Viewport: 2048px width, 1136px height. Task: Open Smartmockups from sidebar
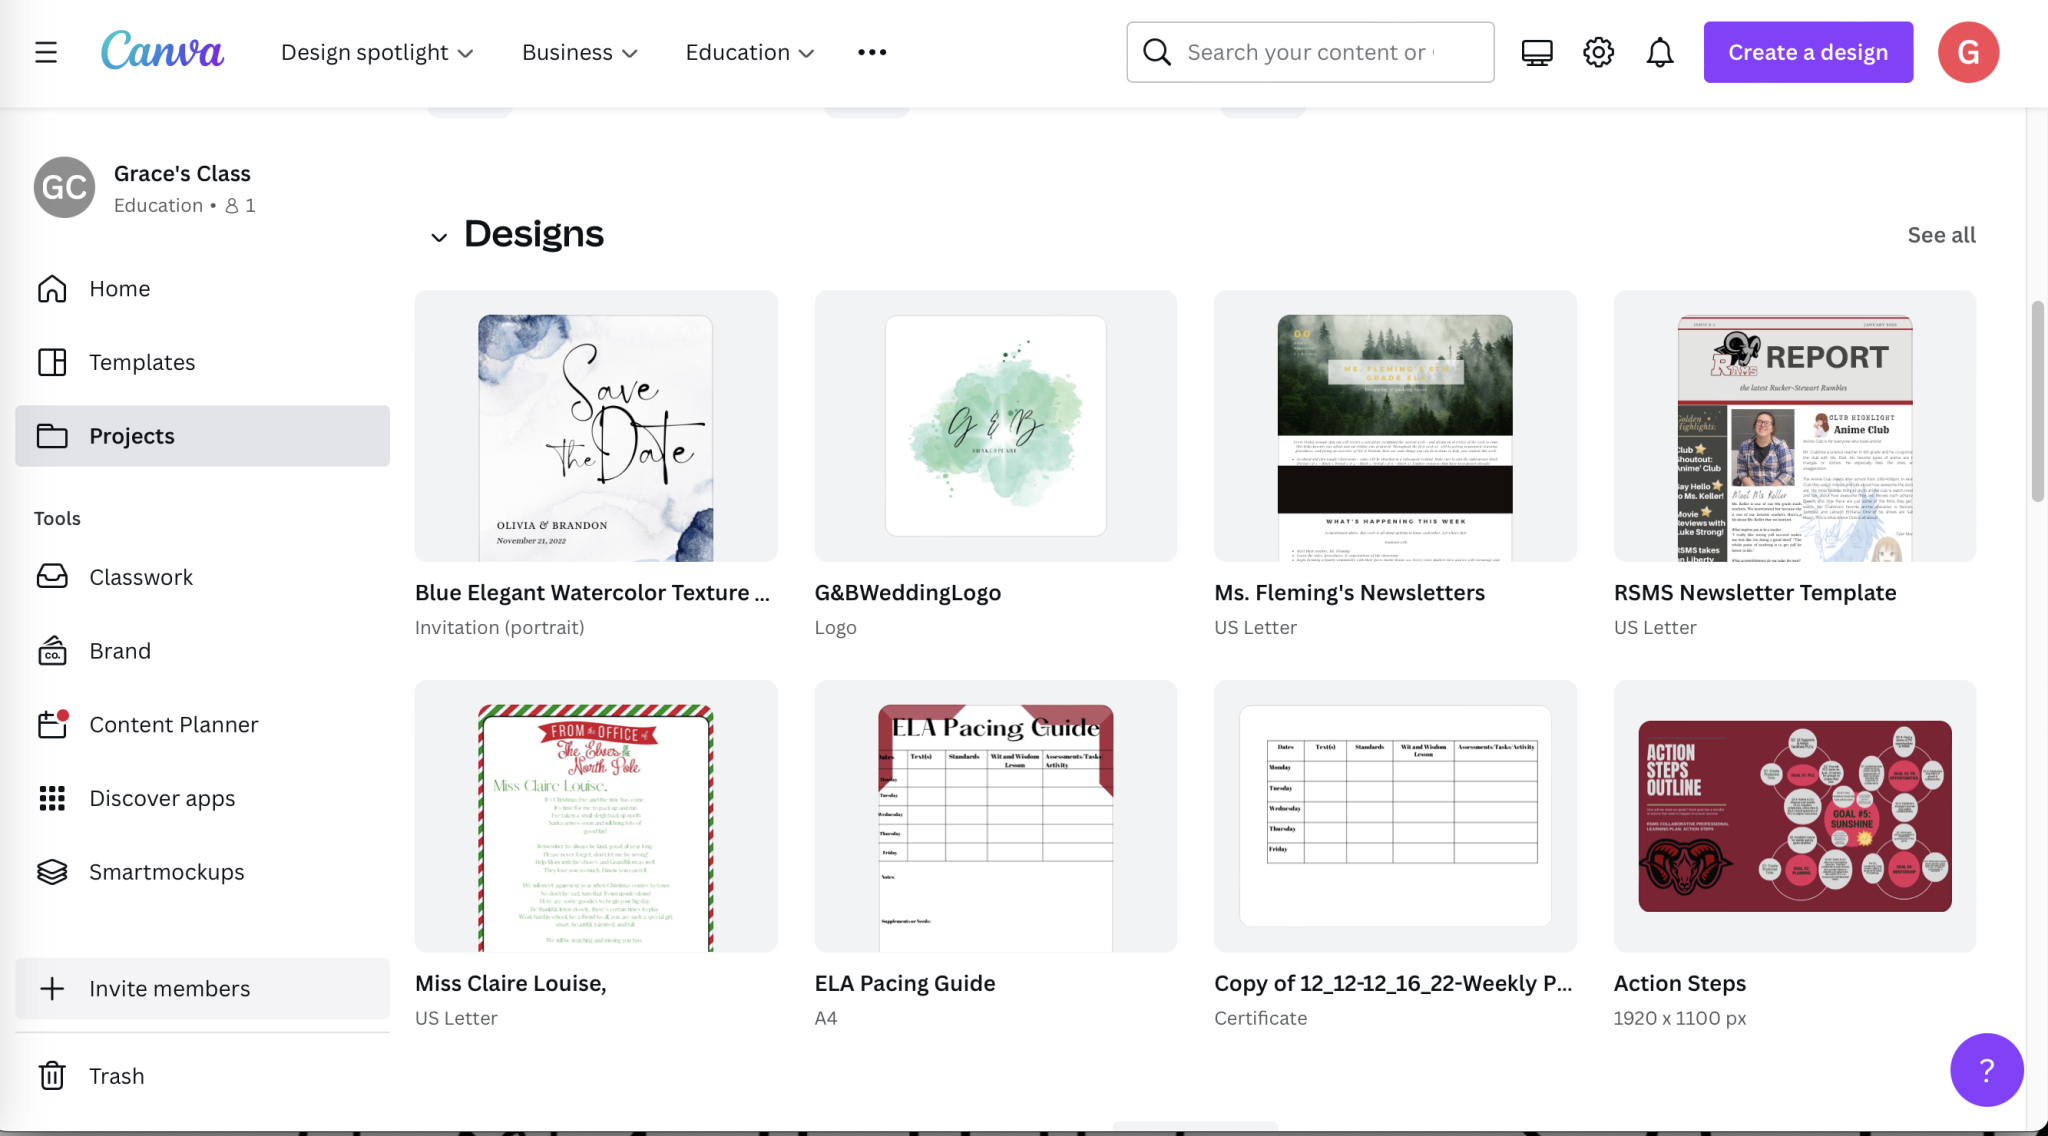(166, 872)
